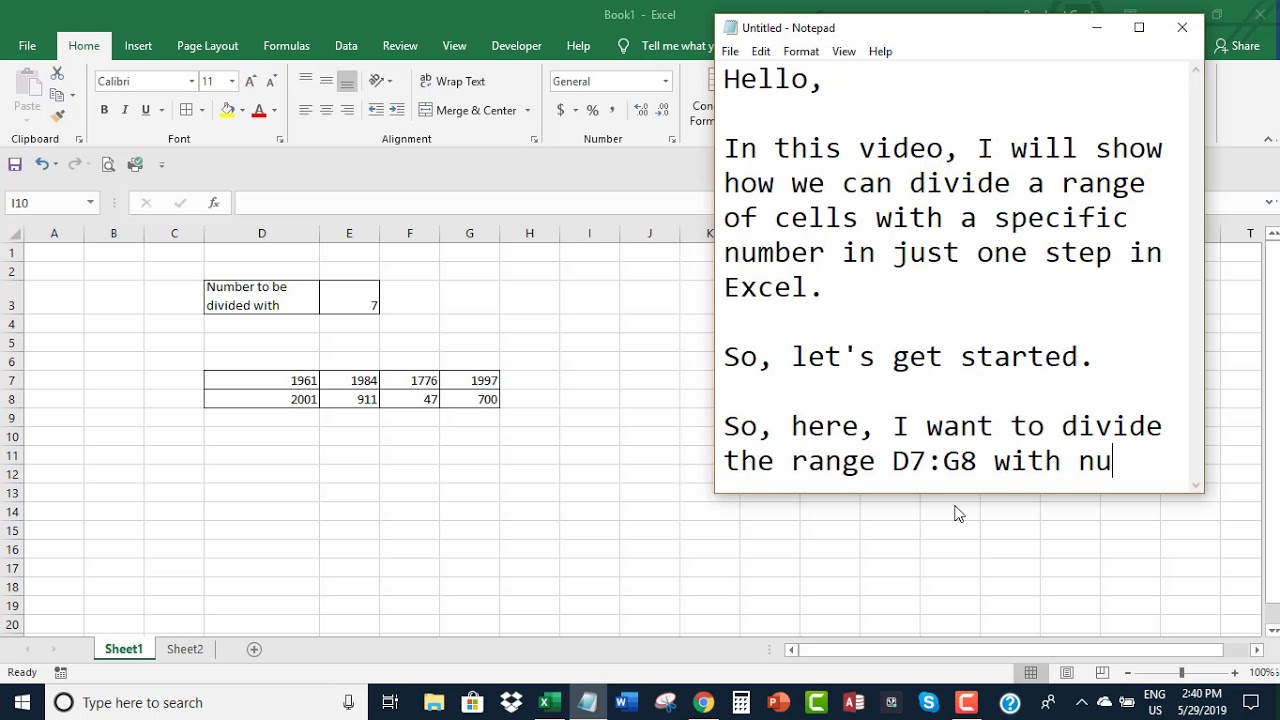
Task: Select the Normal view icon in status bar
Action: tap(1031, 673)
